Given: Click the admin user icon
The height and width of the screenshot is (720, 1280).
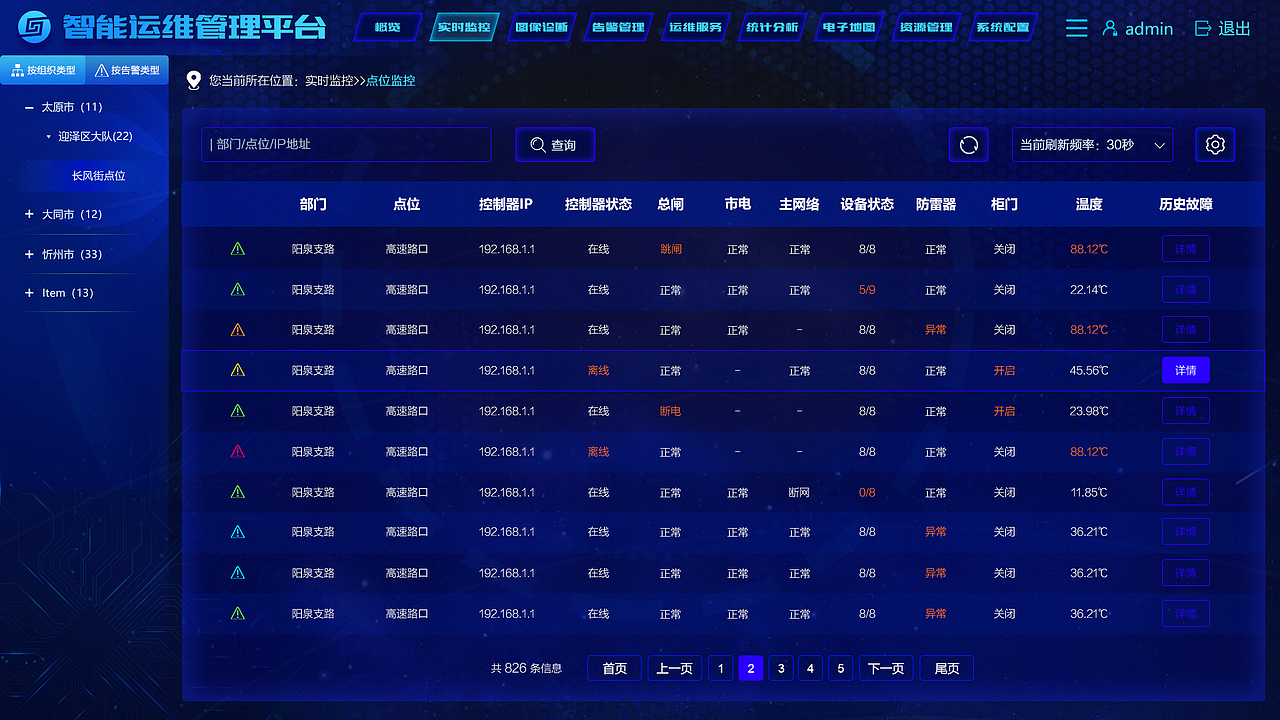Looking at the screenshot, I should pos(1110,28).
